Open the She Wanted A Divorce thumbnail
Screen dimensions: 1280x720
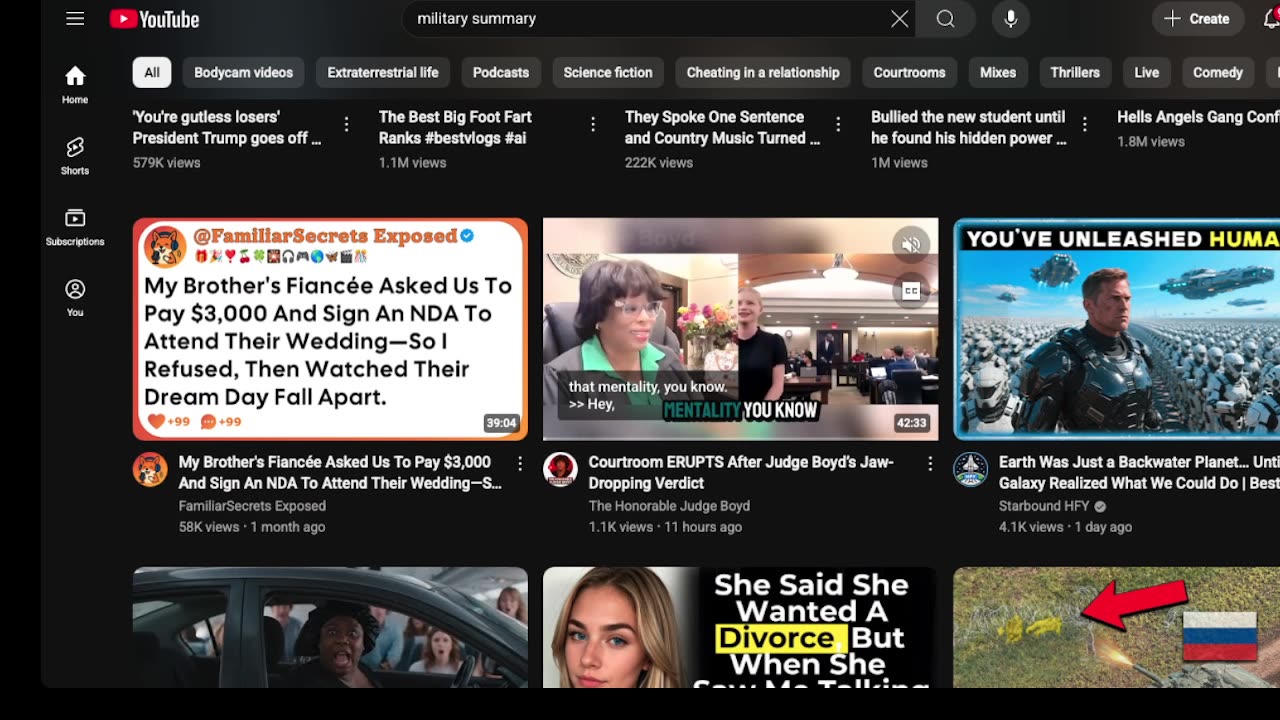[x=741, y=627]
